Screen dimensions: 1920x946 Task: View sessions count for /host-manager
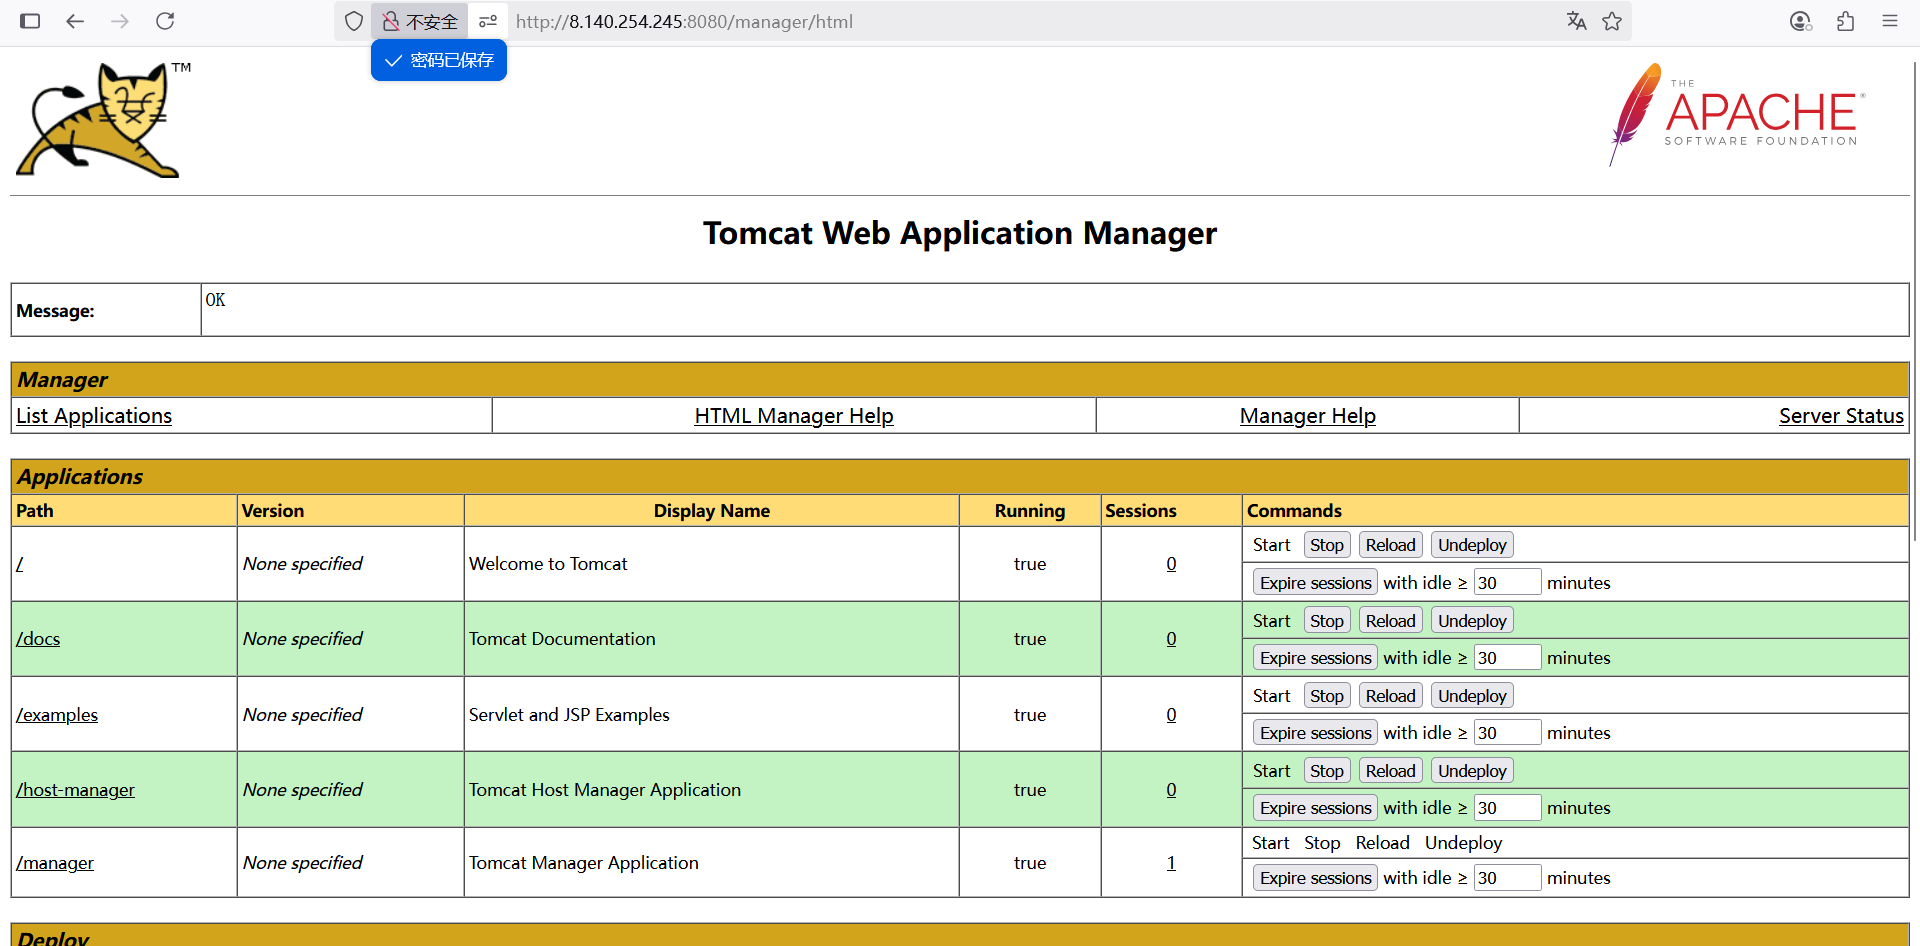[x=1171, y=790]
